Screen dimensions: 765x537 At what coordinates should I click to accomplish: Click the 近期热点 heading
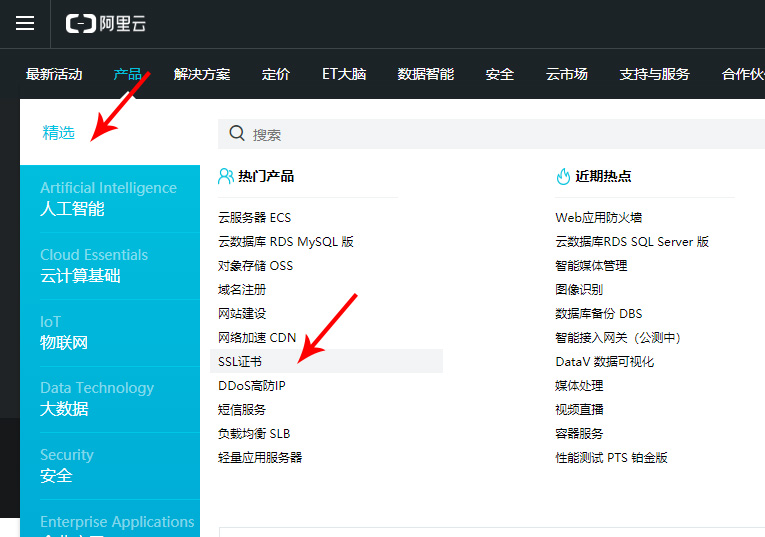click(603, 176)
